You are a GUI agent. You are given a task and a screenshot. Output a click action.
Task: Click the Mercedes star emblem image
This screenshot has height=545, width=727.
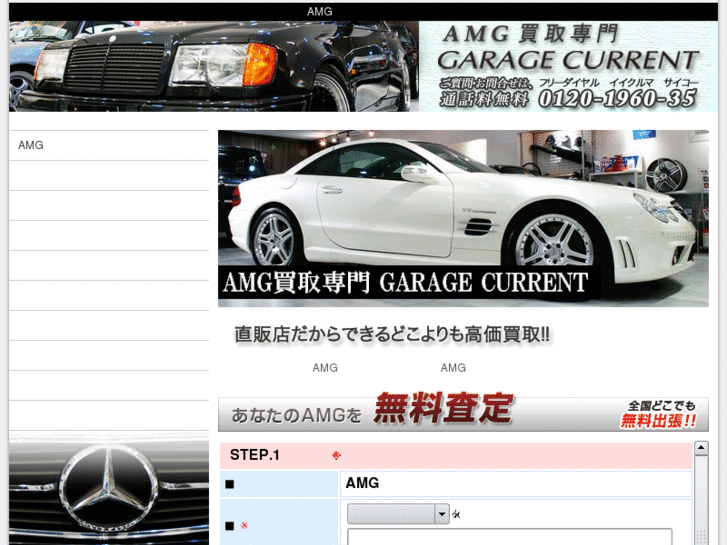click(x=109, y=488)
